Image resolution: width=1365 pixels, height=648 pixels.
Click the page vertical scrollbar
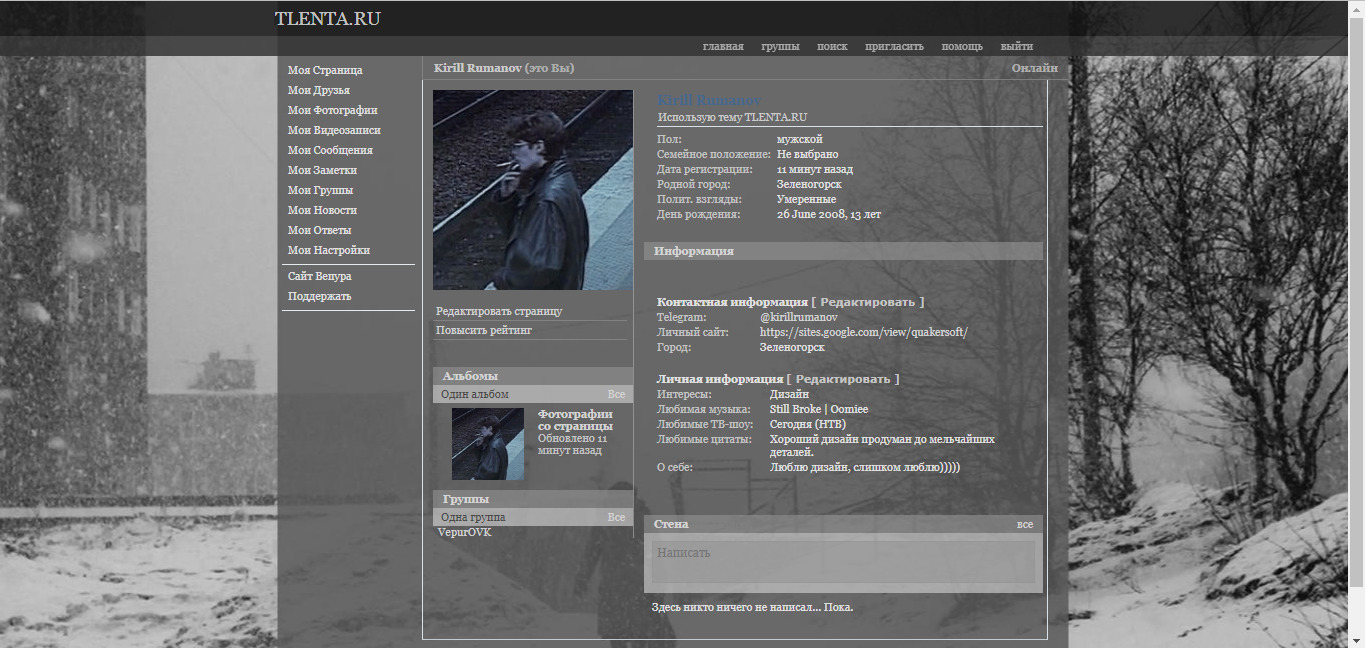1356,300
